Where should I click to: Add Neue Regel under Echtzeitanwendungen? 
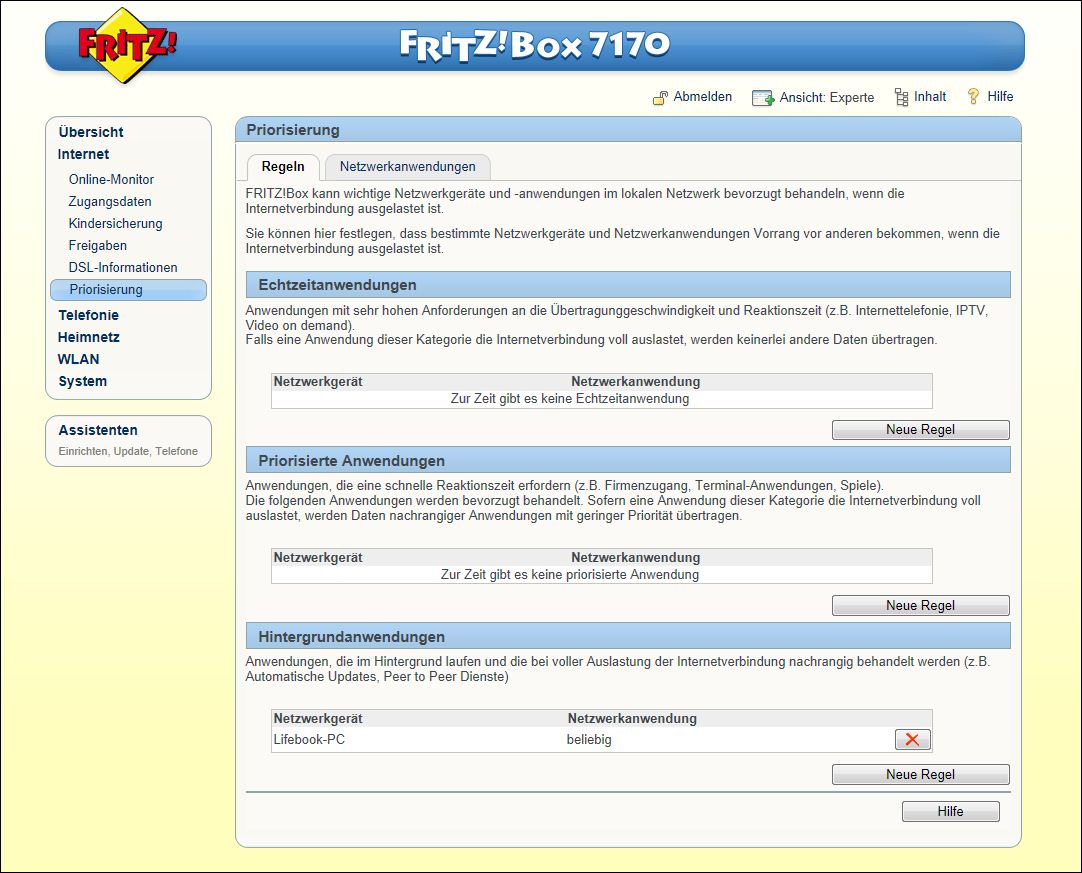(x=921, y=430)
